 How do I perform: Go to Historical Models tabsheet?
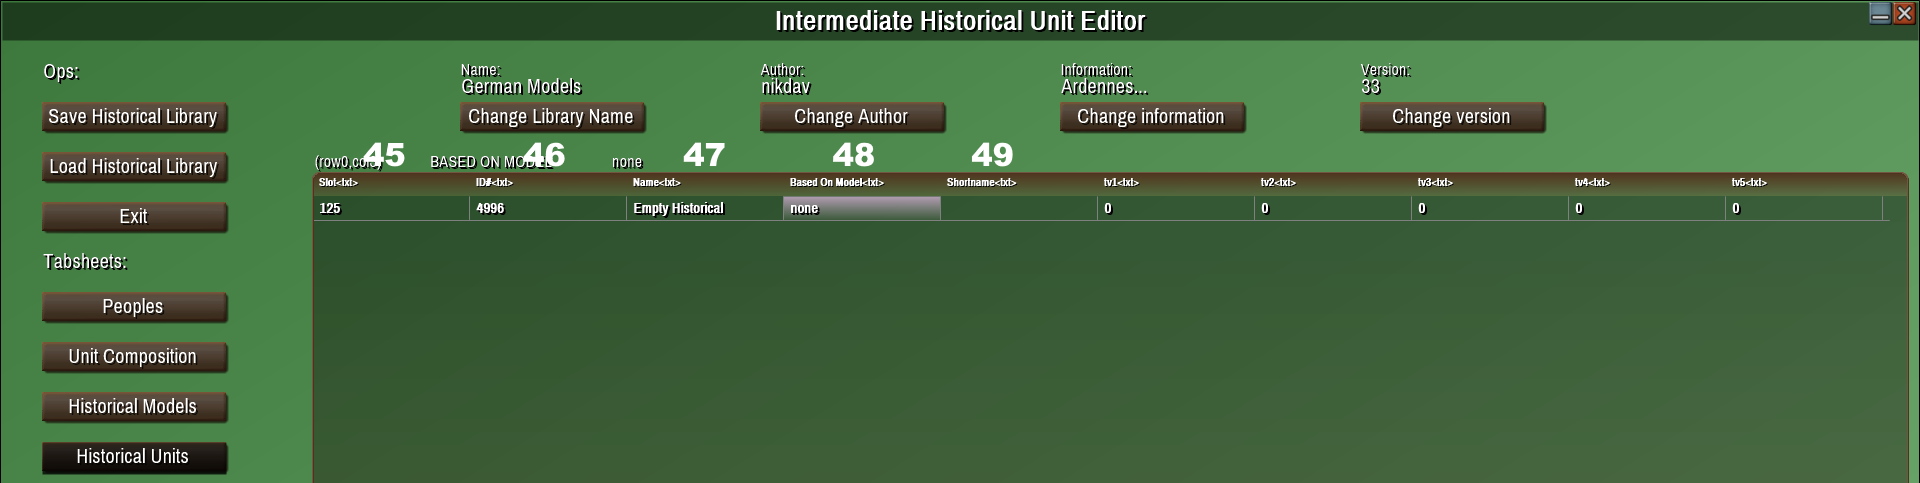click(x=133, y=407)
